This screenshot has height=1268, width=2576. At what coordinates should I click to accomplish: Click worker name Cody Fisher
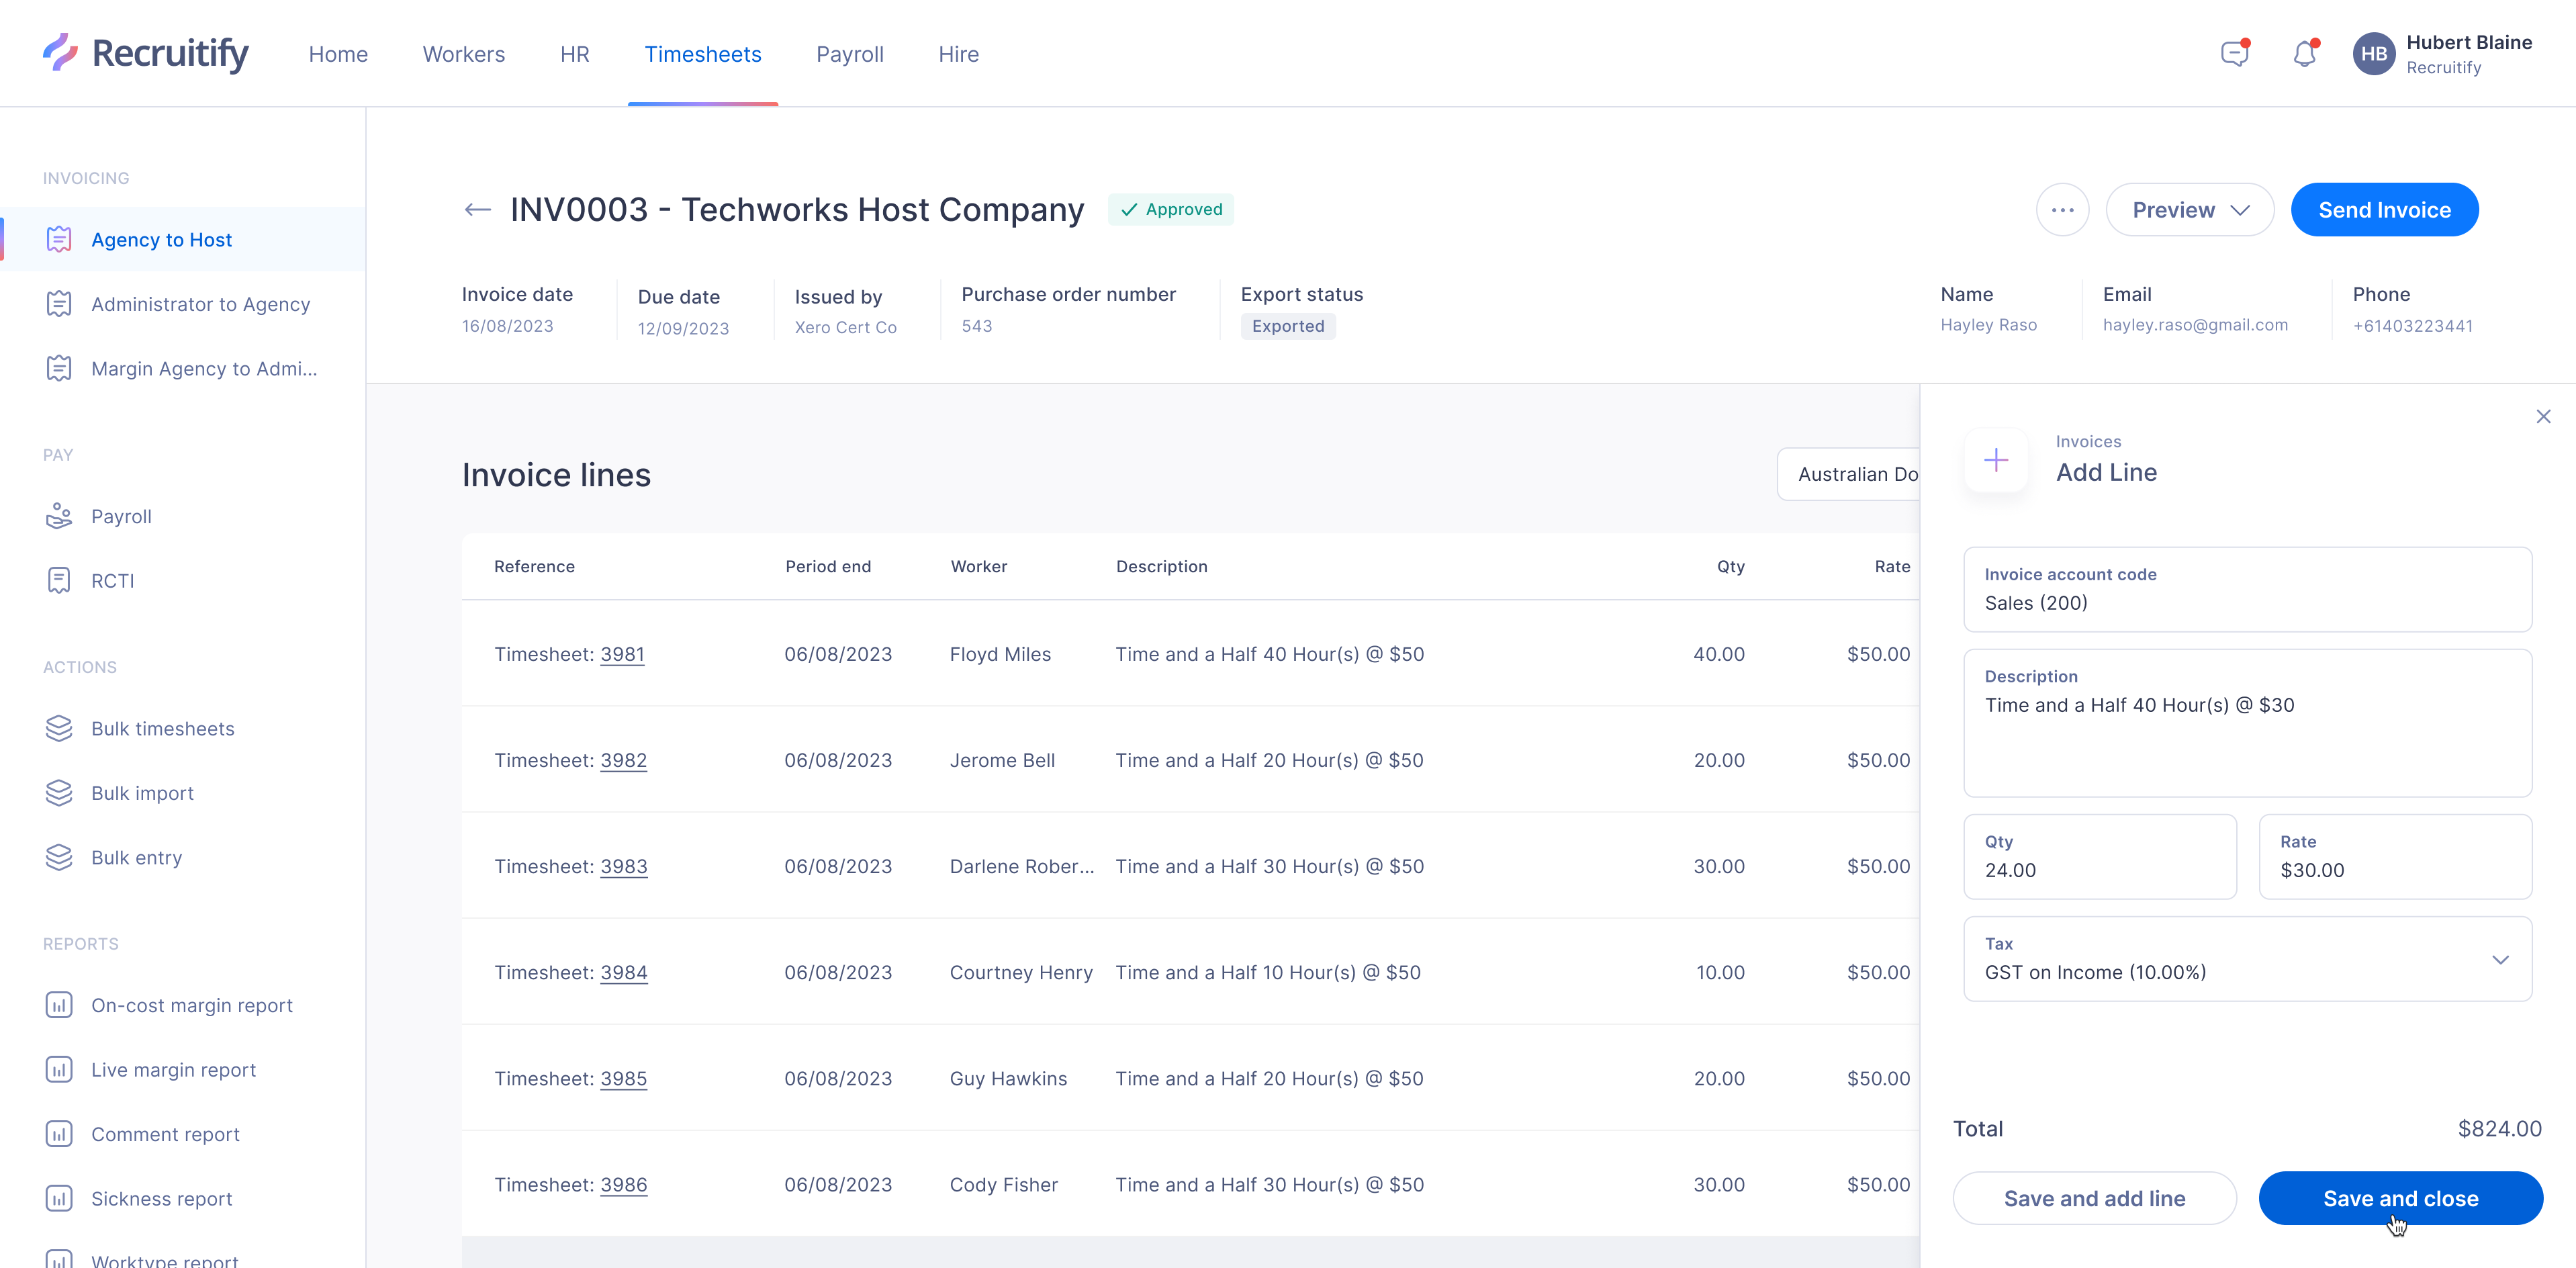(1003, 1184)
